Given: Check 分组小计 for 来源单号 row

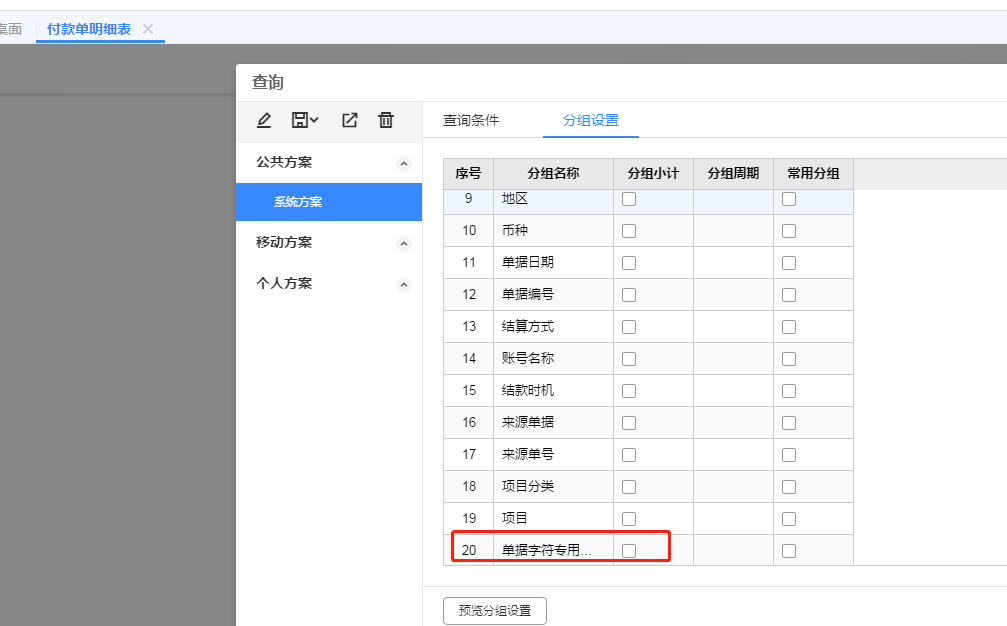Looking at the screenshot, I should [629, 455].
